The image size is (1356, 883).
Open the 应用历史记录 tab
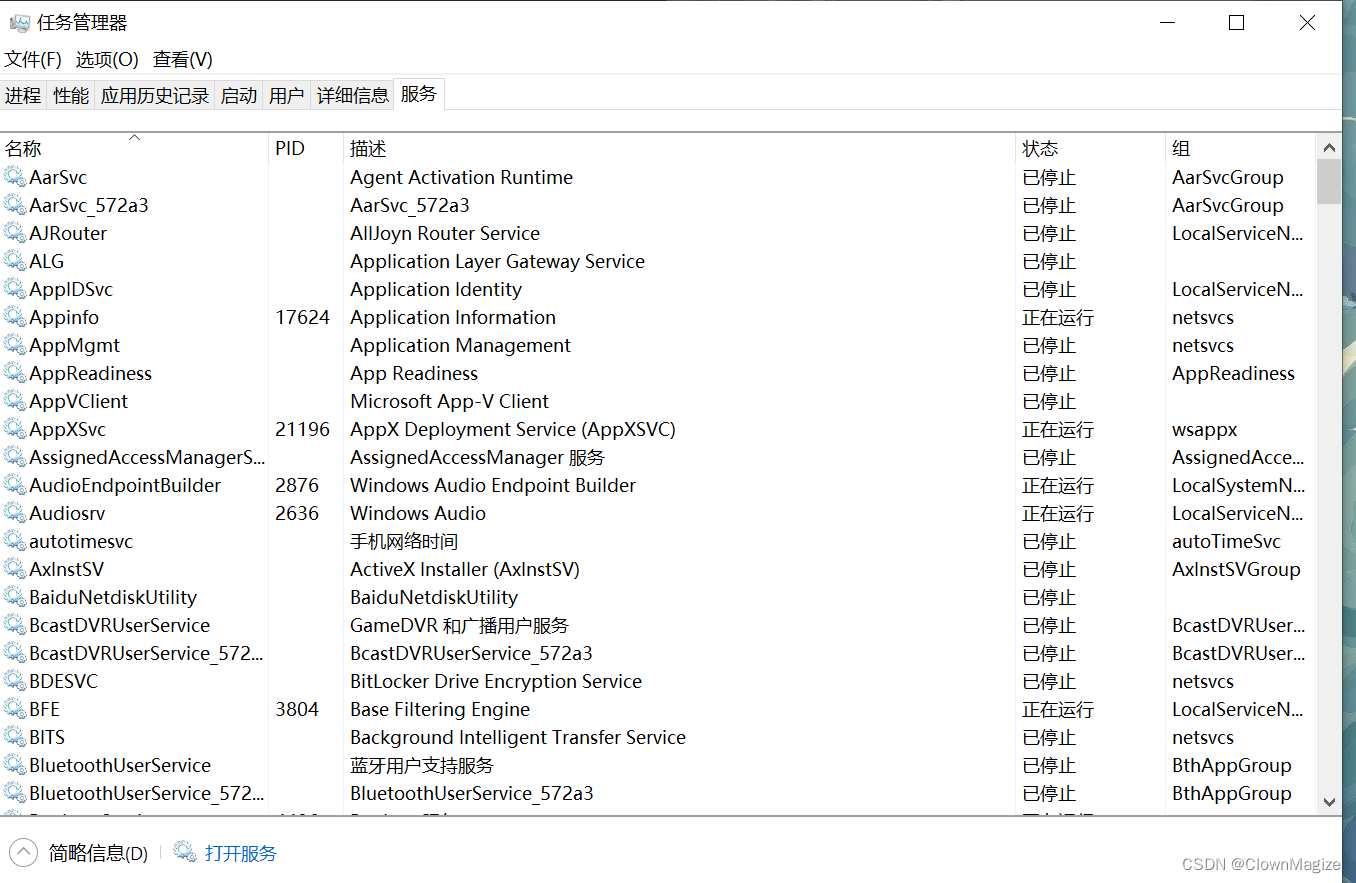155,95
